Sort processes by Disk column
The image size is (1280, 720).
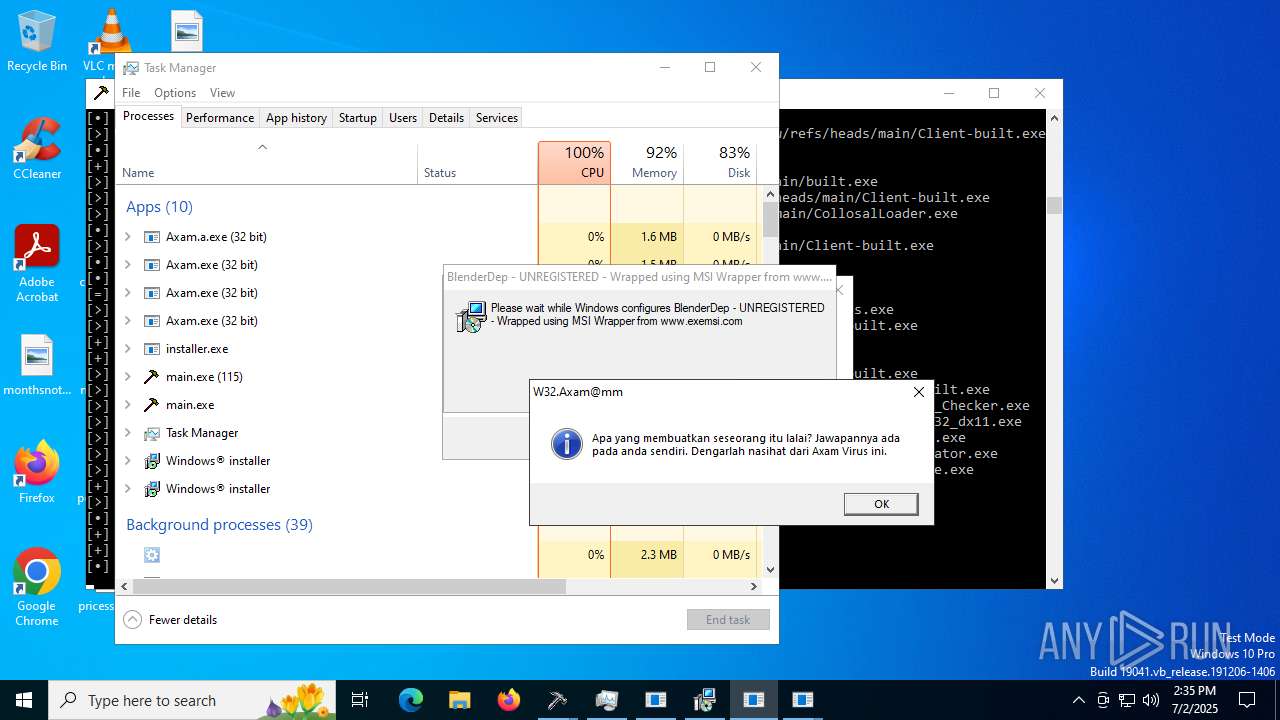(x=720, y=163)
